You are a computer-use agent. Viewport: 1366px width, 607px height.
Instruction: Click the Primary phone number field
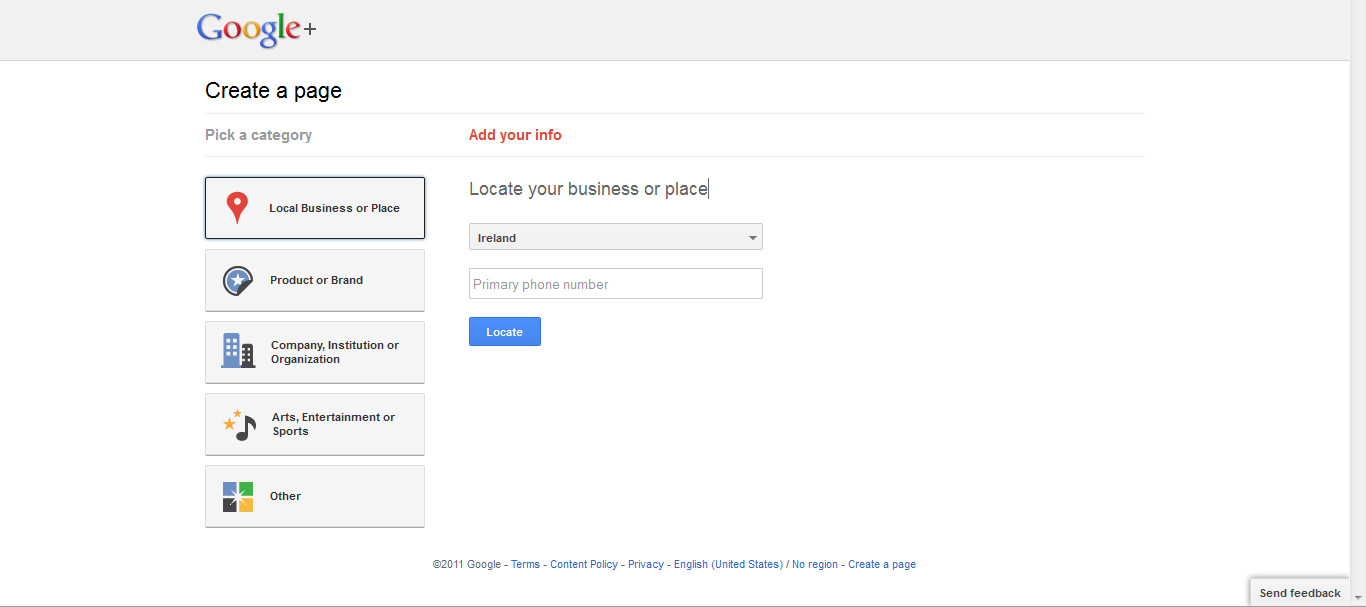point(615,284)
